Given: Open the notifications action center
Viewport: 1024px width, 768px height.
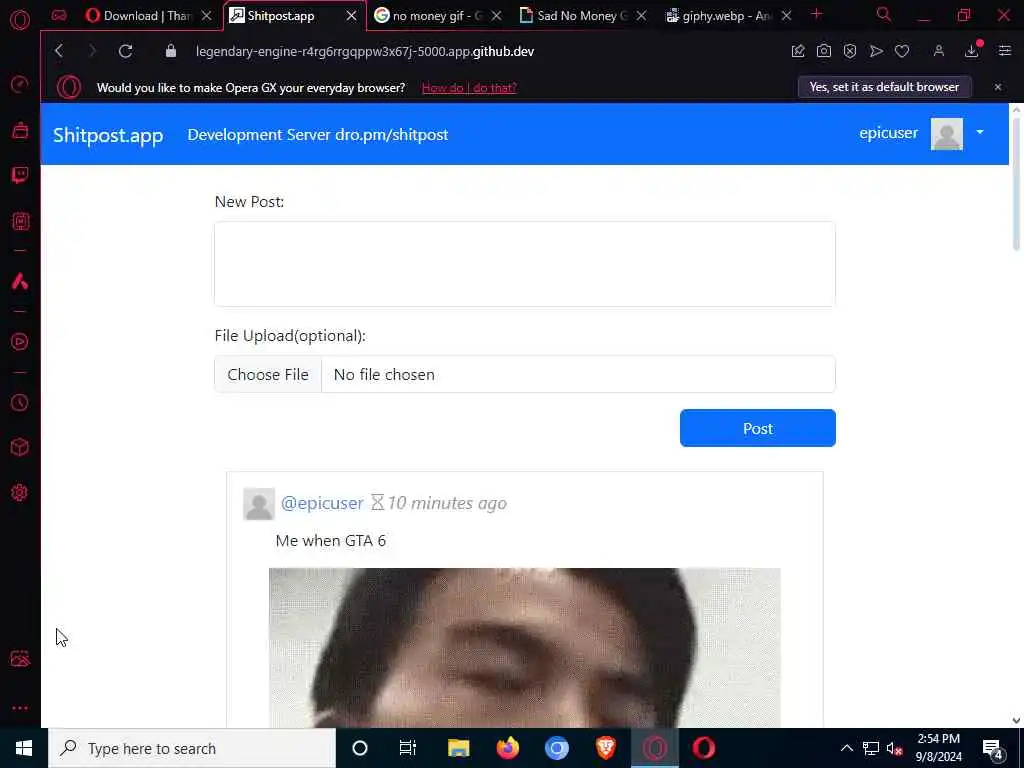Looking at the screenshot, I should tap(993, 748).
